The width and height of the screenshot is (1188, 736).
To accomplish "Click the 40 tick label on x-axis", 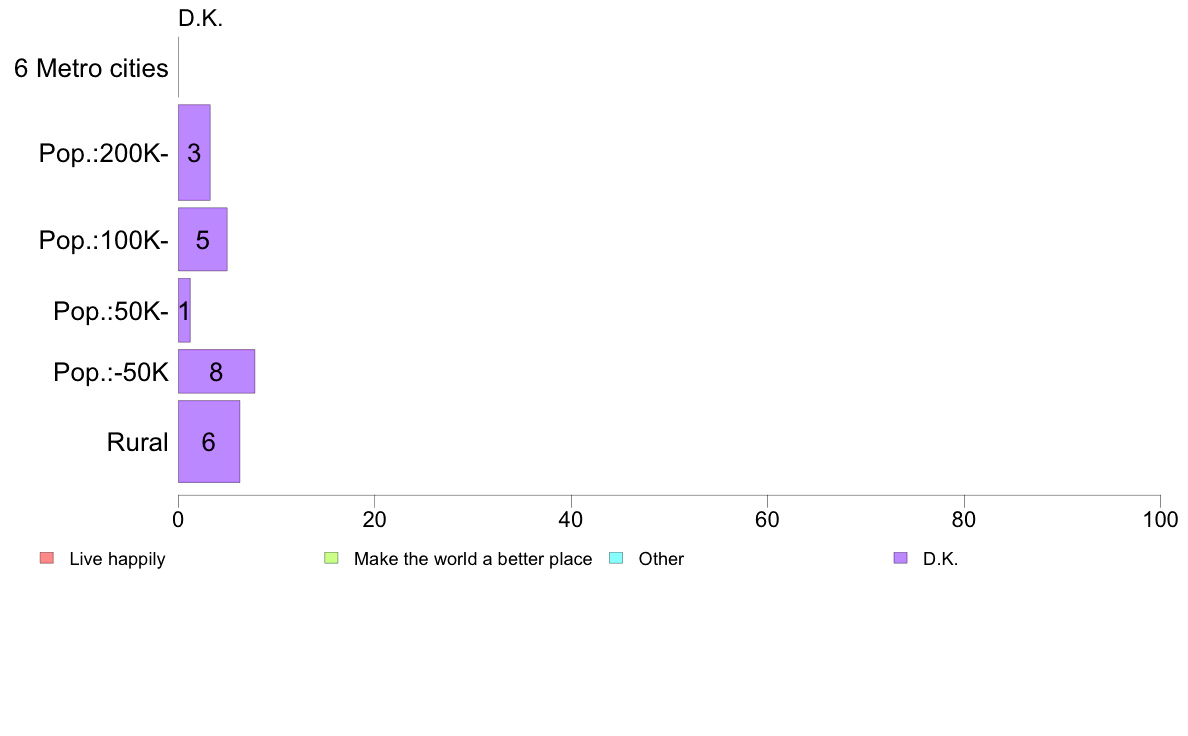I will [571, 519].
